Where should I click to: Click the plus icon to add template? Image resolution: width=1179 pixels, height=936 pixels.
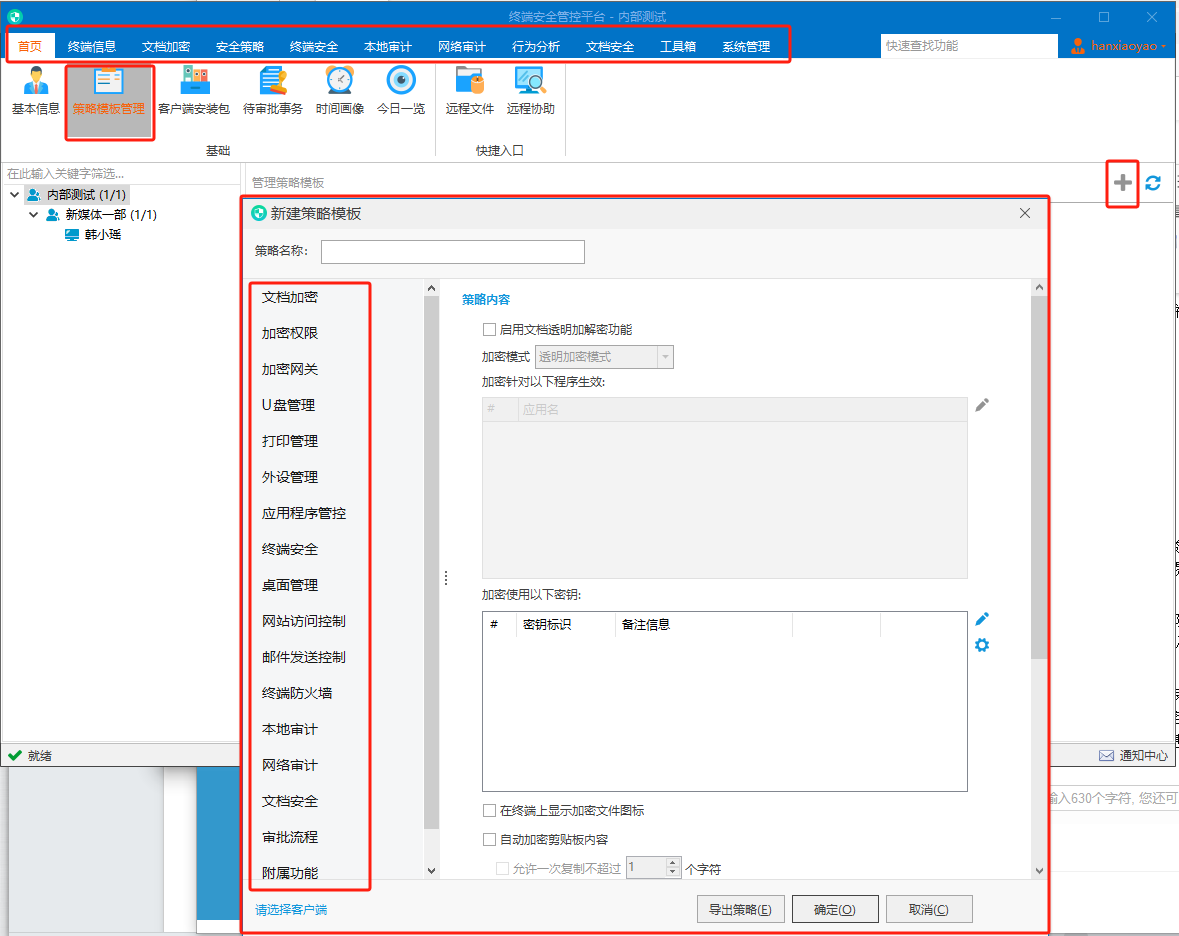[x=1122, y=183]
